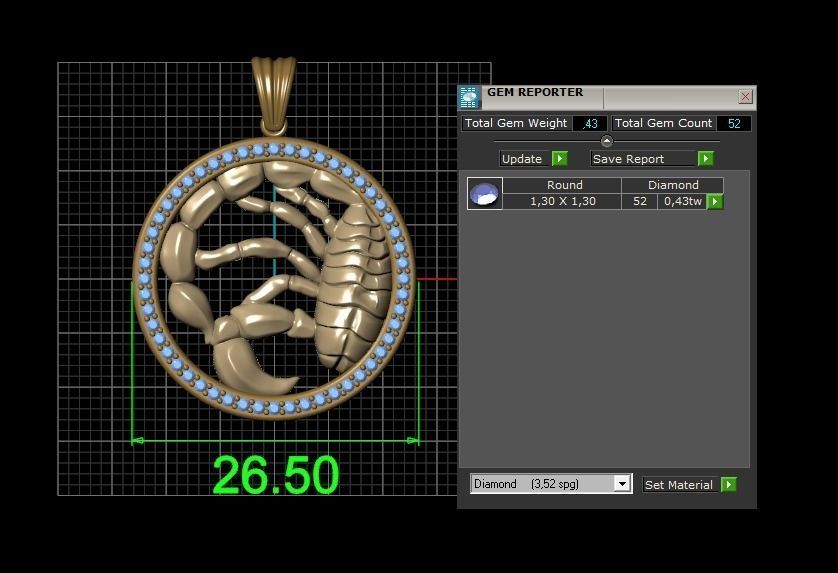This screenshot has width=838, height=573.
Task: Collapse panel using the round arrow handle
Action: (x=607, y=141)
